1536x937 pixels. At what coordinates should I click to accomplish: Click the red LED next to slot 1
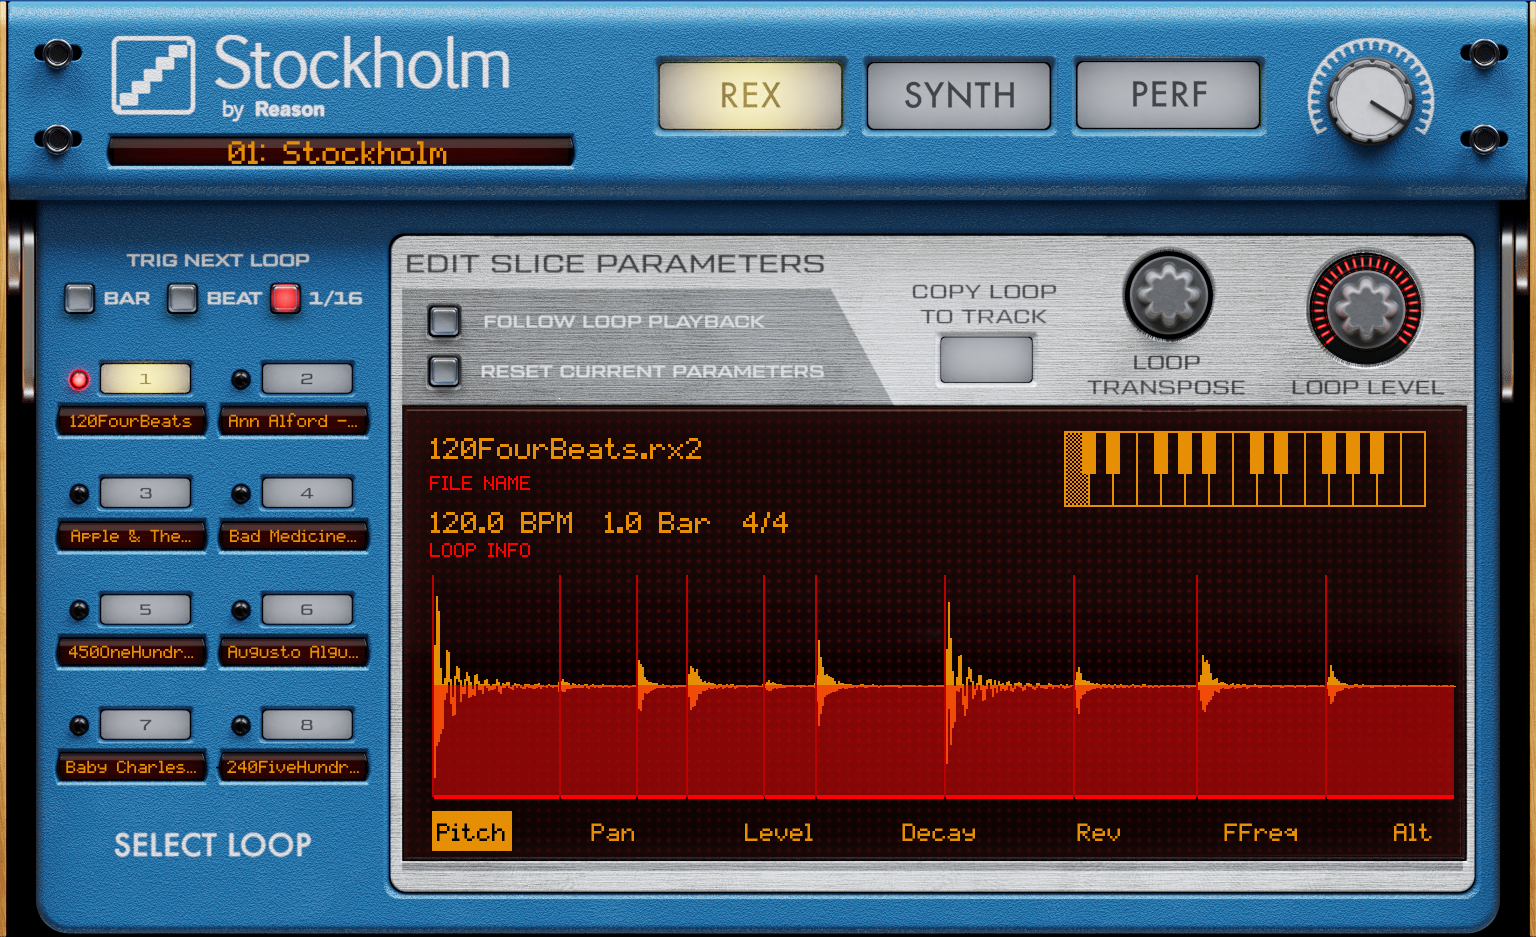[79, 380]
